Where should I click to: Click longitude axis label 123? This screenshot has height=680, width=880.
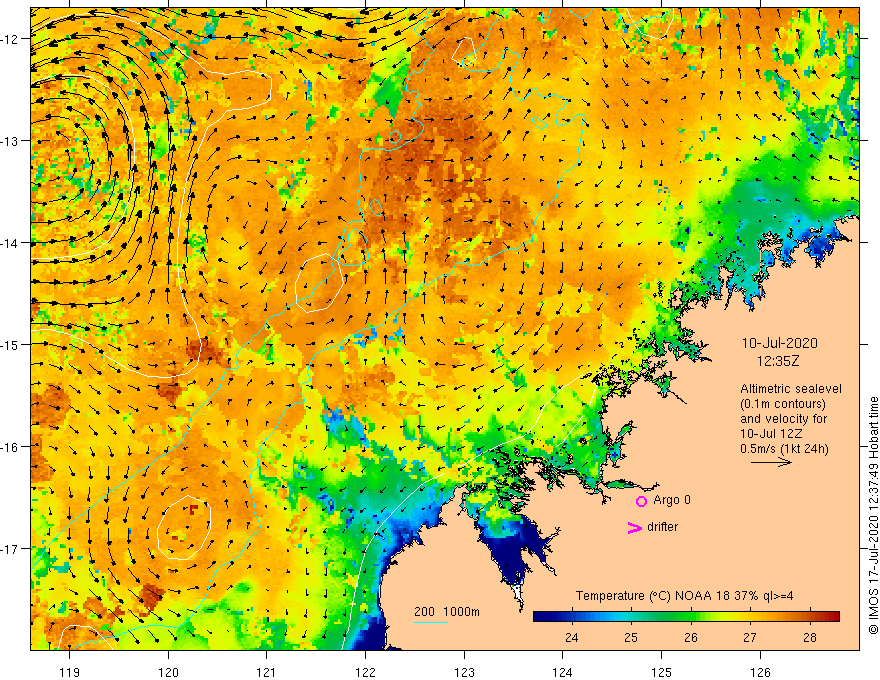(x=464, y=673)
